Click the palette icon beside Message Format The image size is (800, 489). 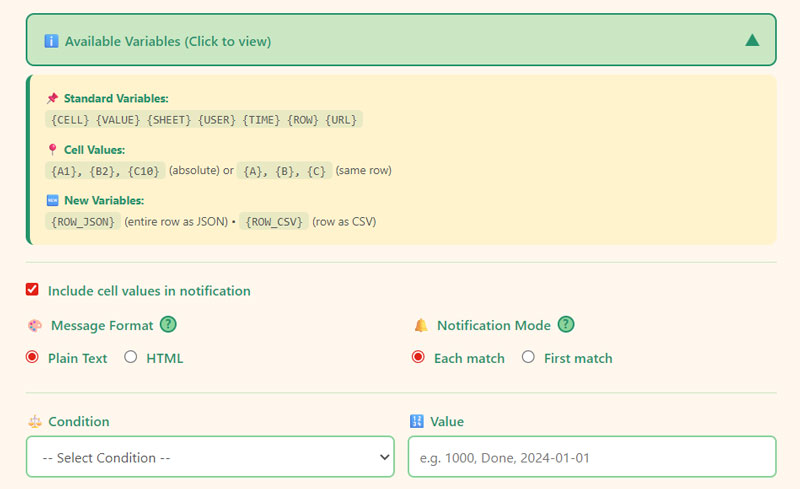pos(35,326)
